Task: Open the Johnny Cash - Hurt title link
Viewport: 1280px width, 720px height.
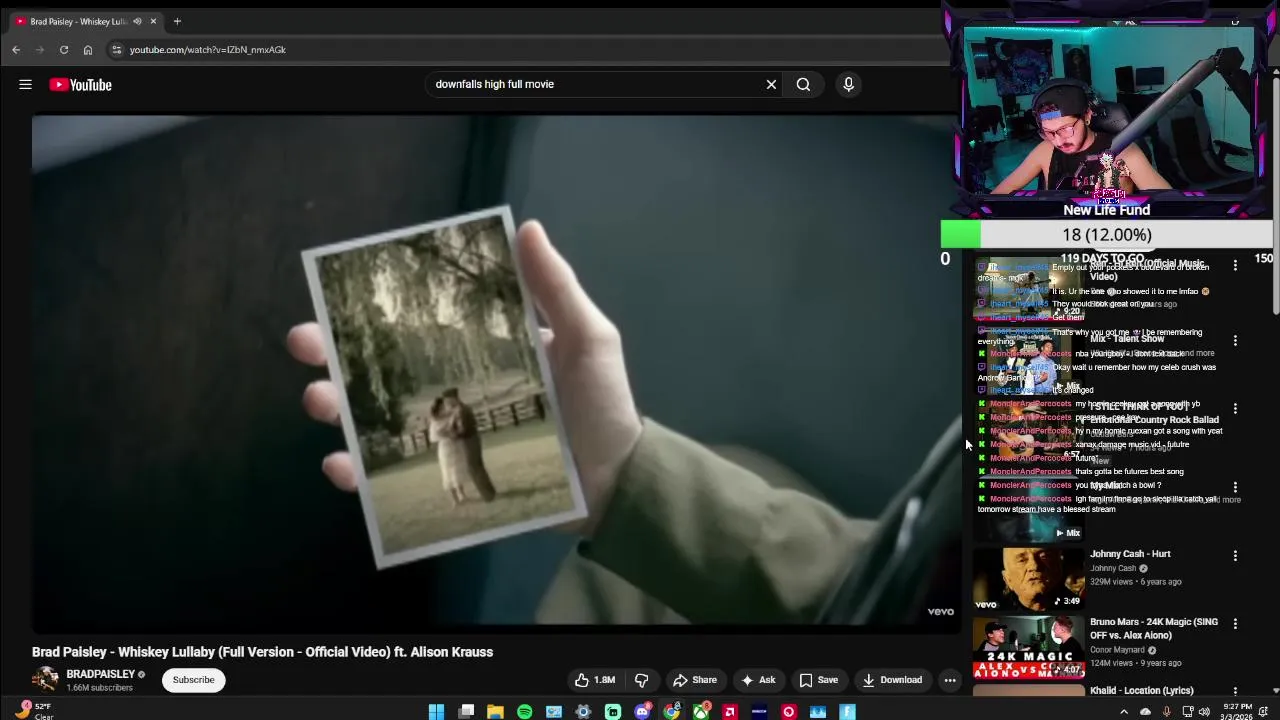Action: pos(1130,554)
